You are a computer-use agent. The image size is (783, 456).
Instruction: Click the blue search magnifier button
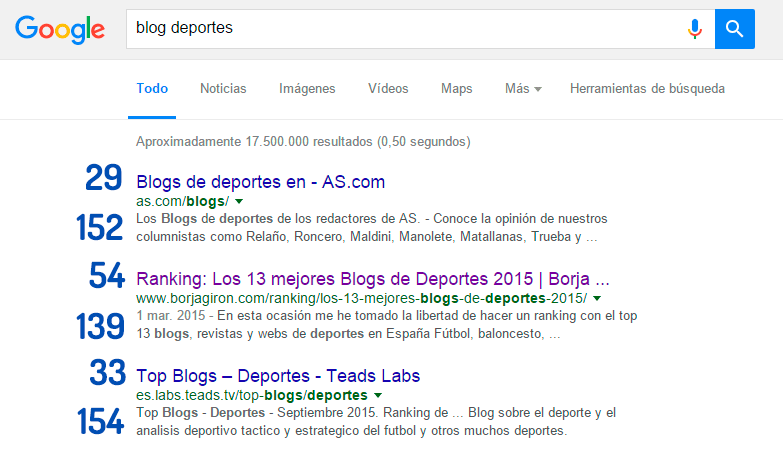point(735,29)
